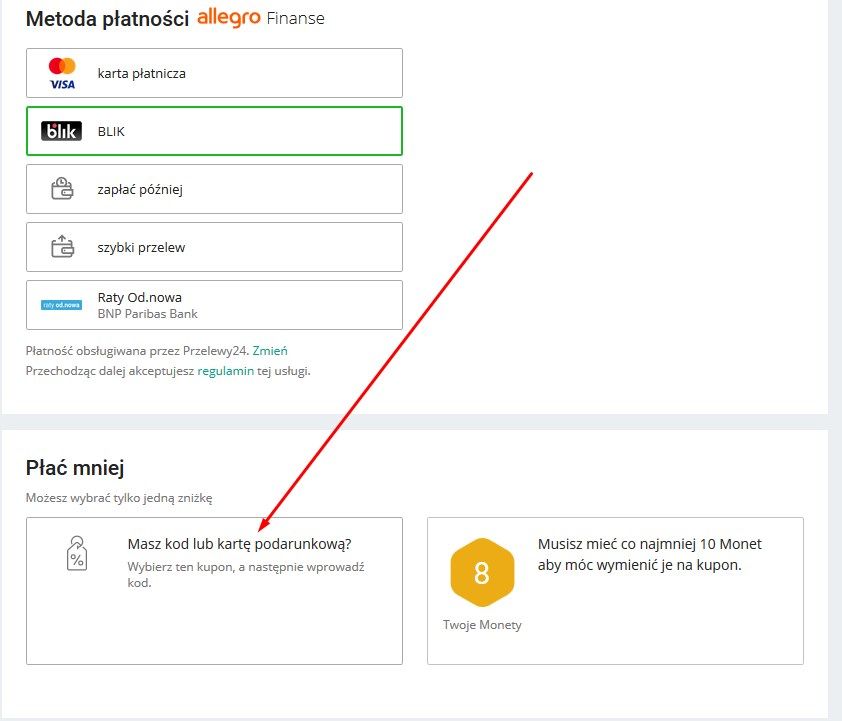
Task: Choose the gift card code coupon box
Action: click(x=214, y=590)
